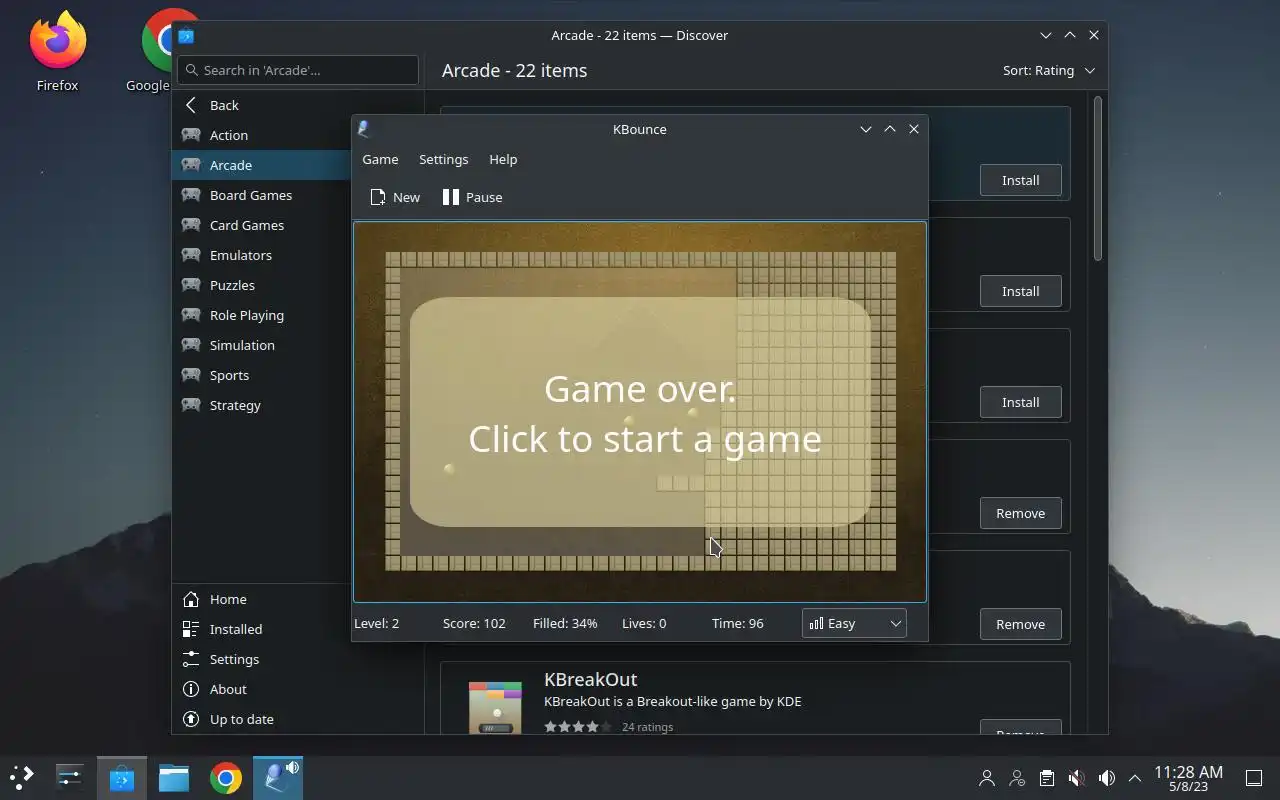Open the Emulators category

[262, 255]
